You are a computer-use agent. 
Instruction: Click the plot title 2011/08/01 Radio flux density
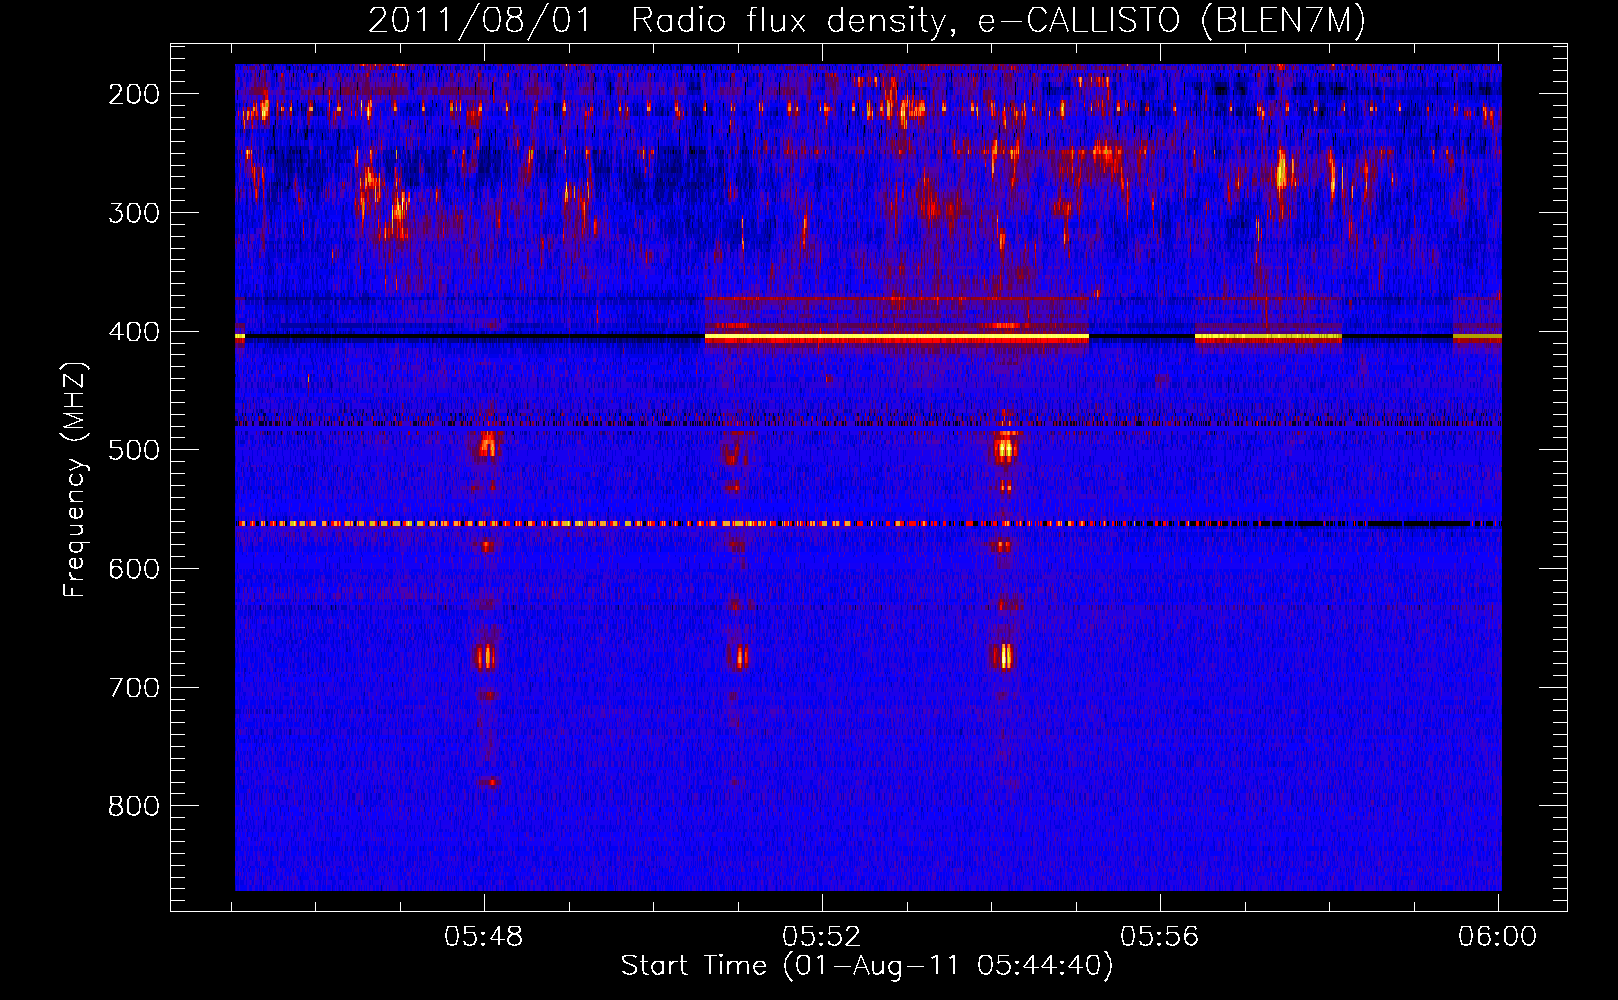coord(867,20)
